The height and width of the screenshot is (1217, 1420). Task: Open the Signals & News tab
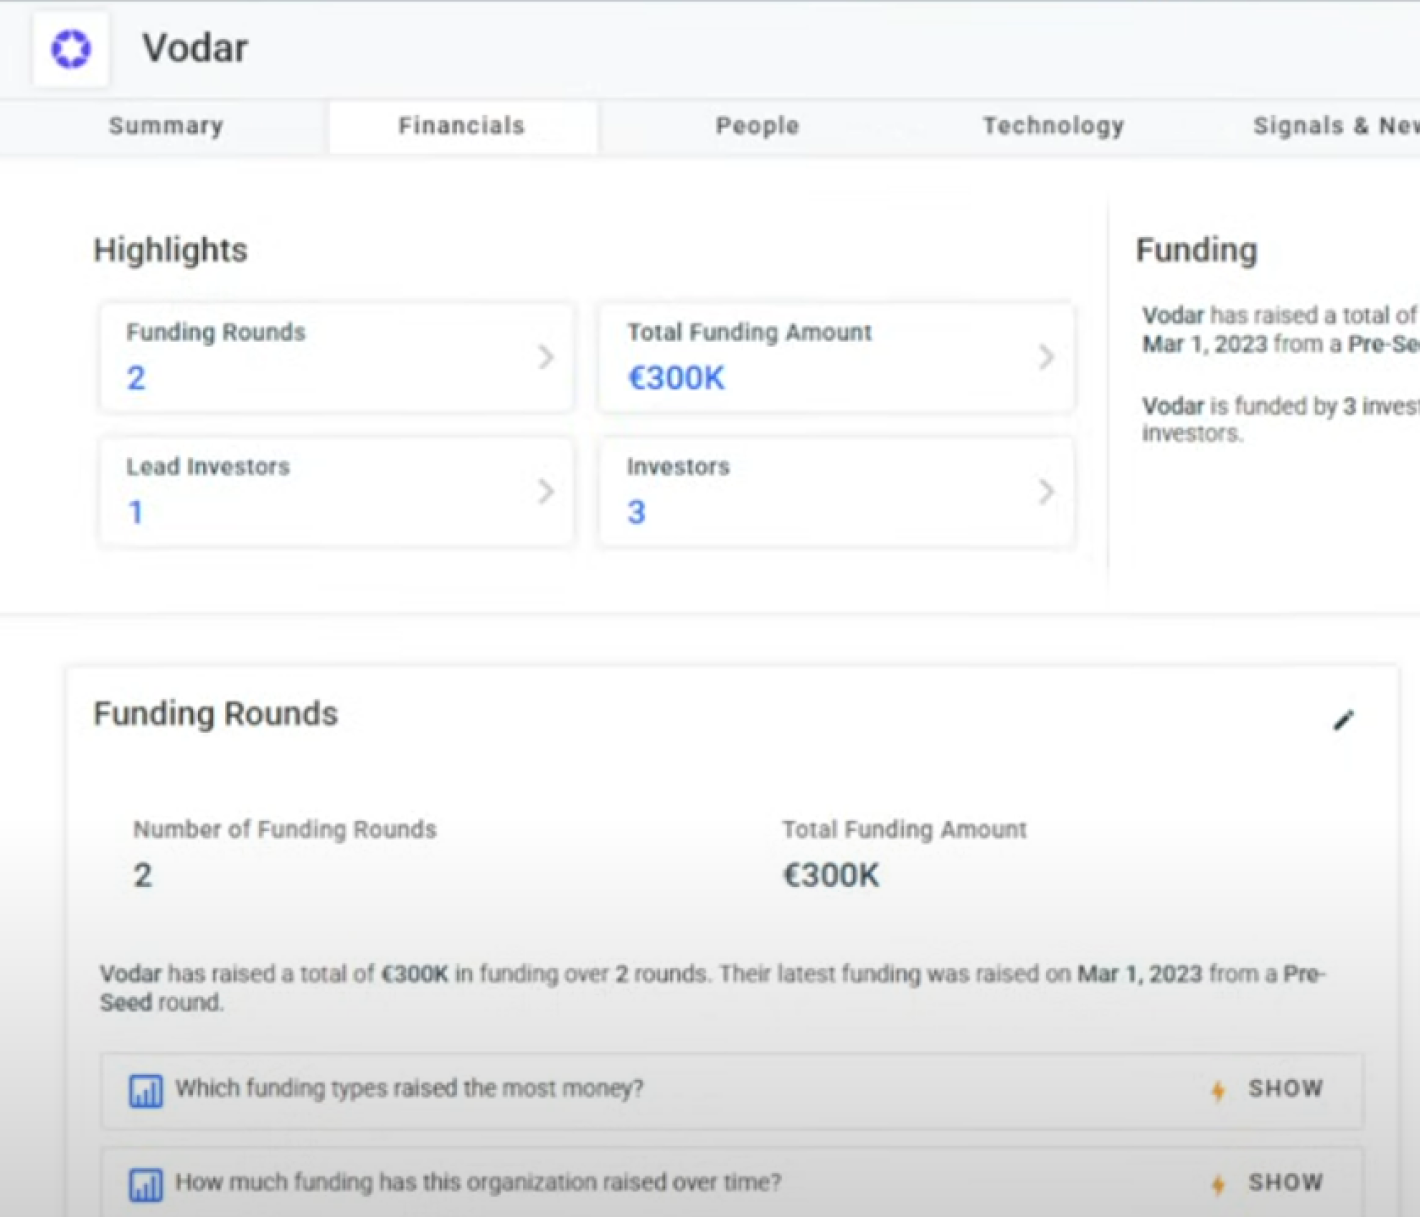(1335, 126)
